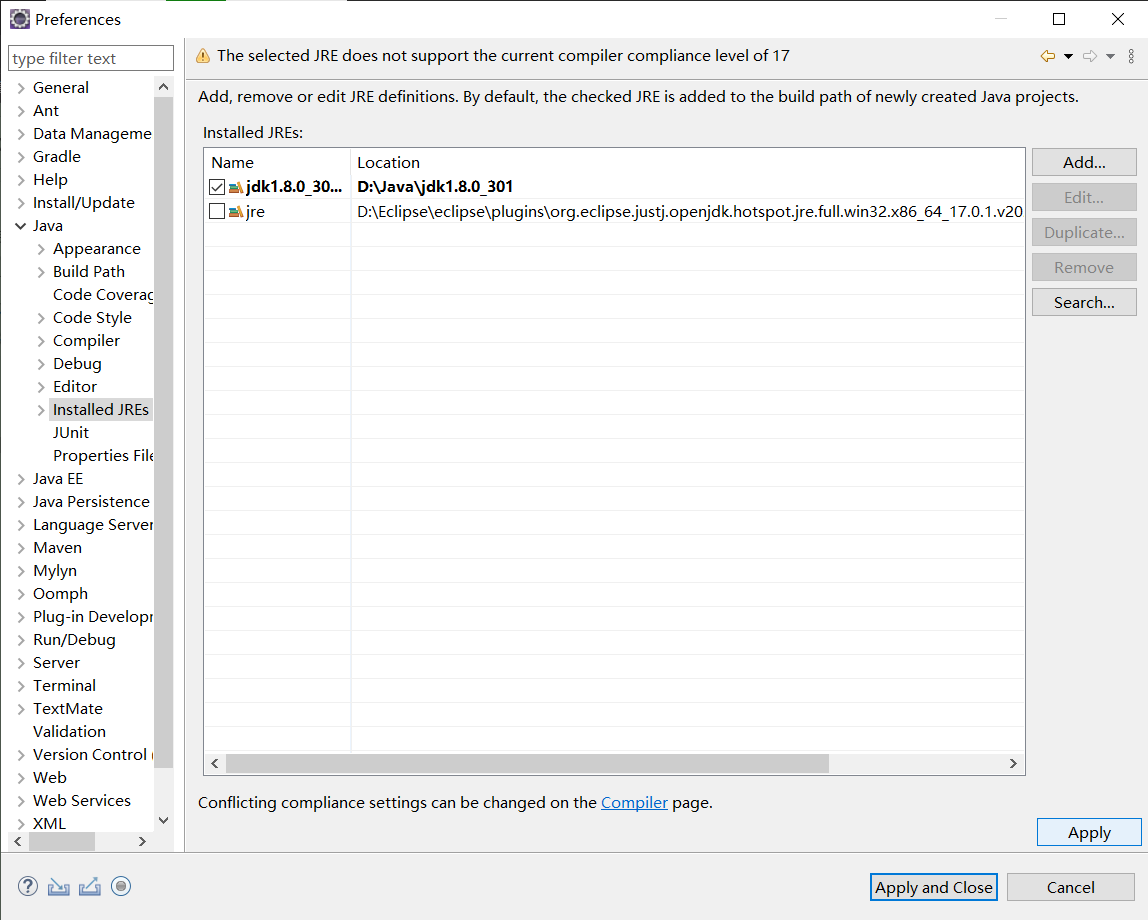Click the filter text field
This screenshot has height=920, width=1148.
pos(90,57)
